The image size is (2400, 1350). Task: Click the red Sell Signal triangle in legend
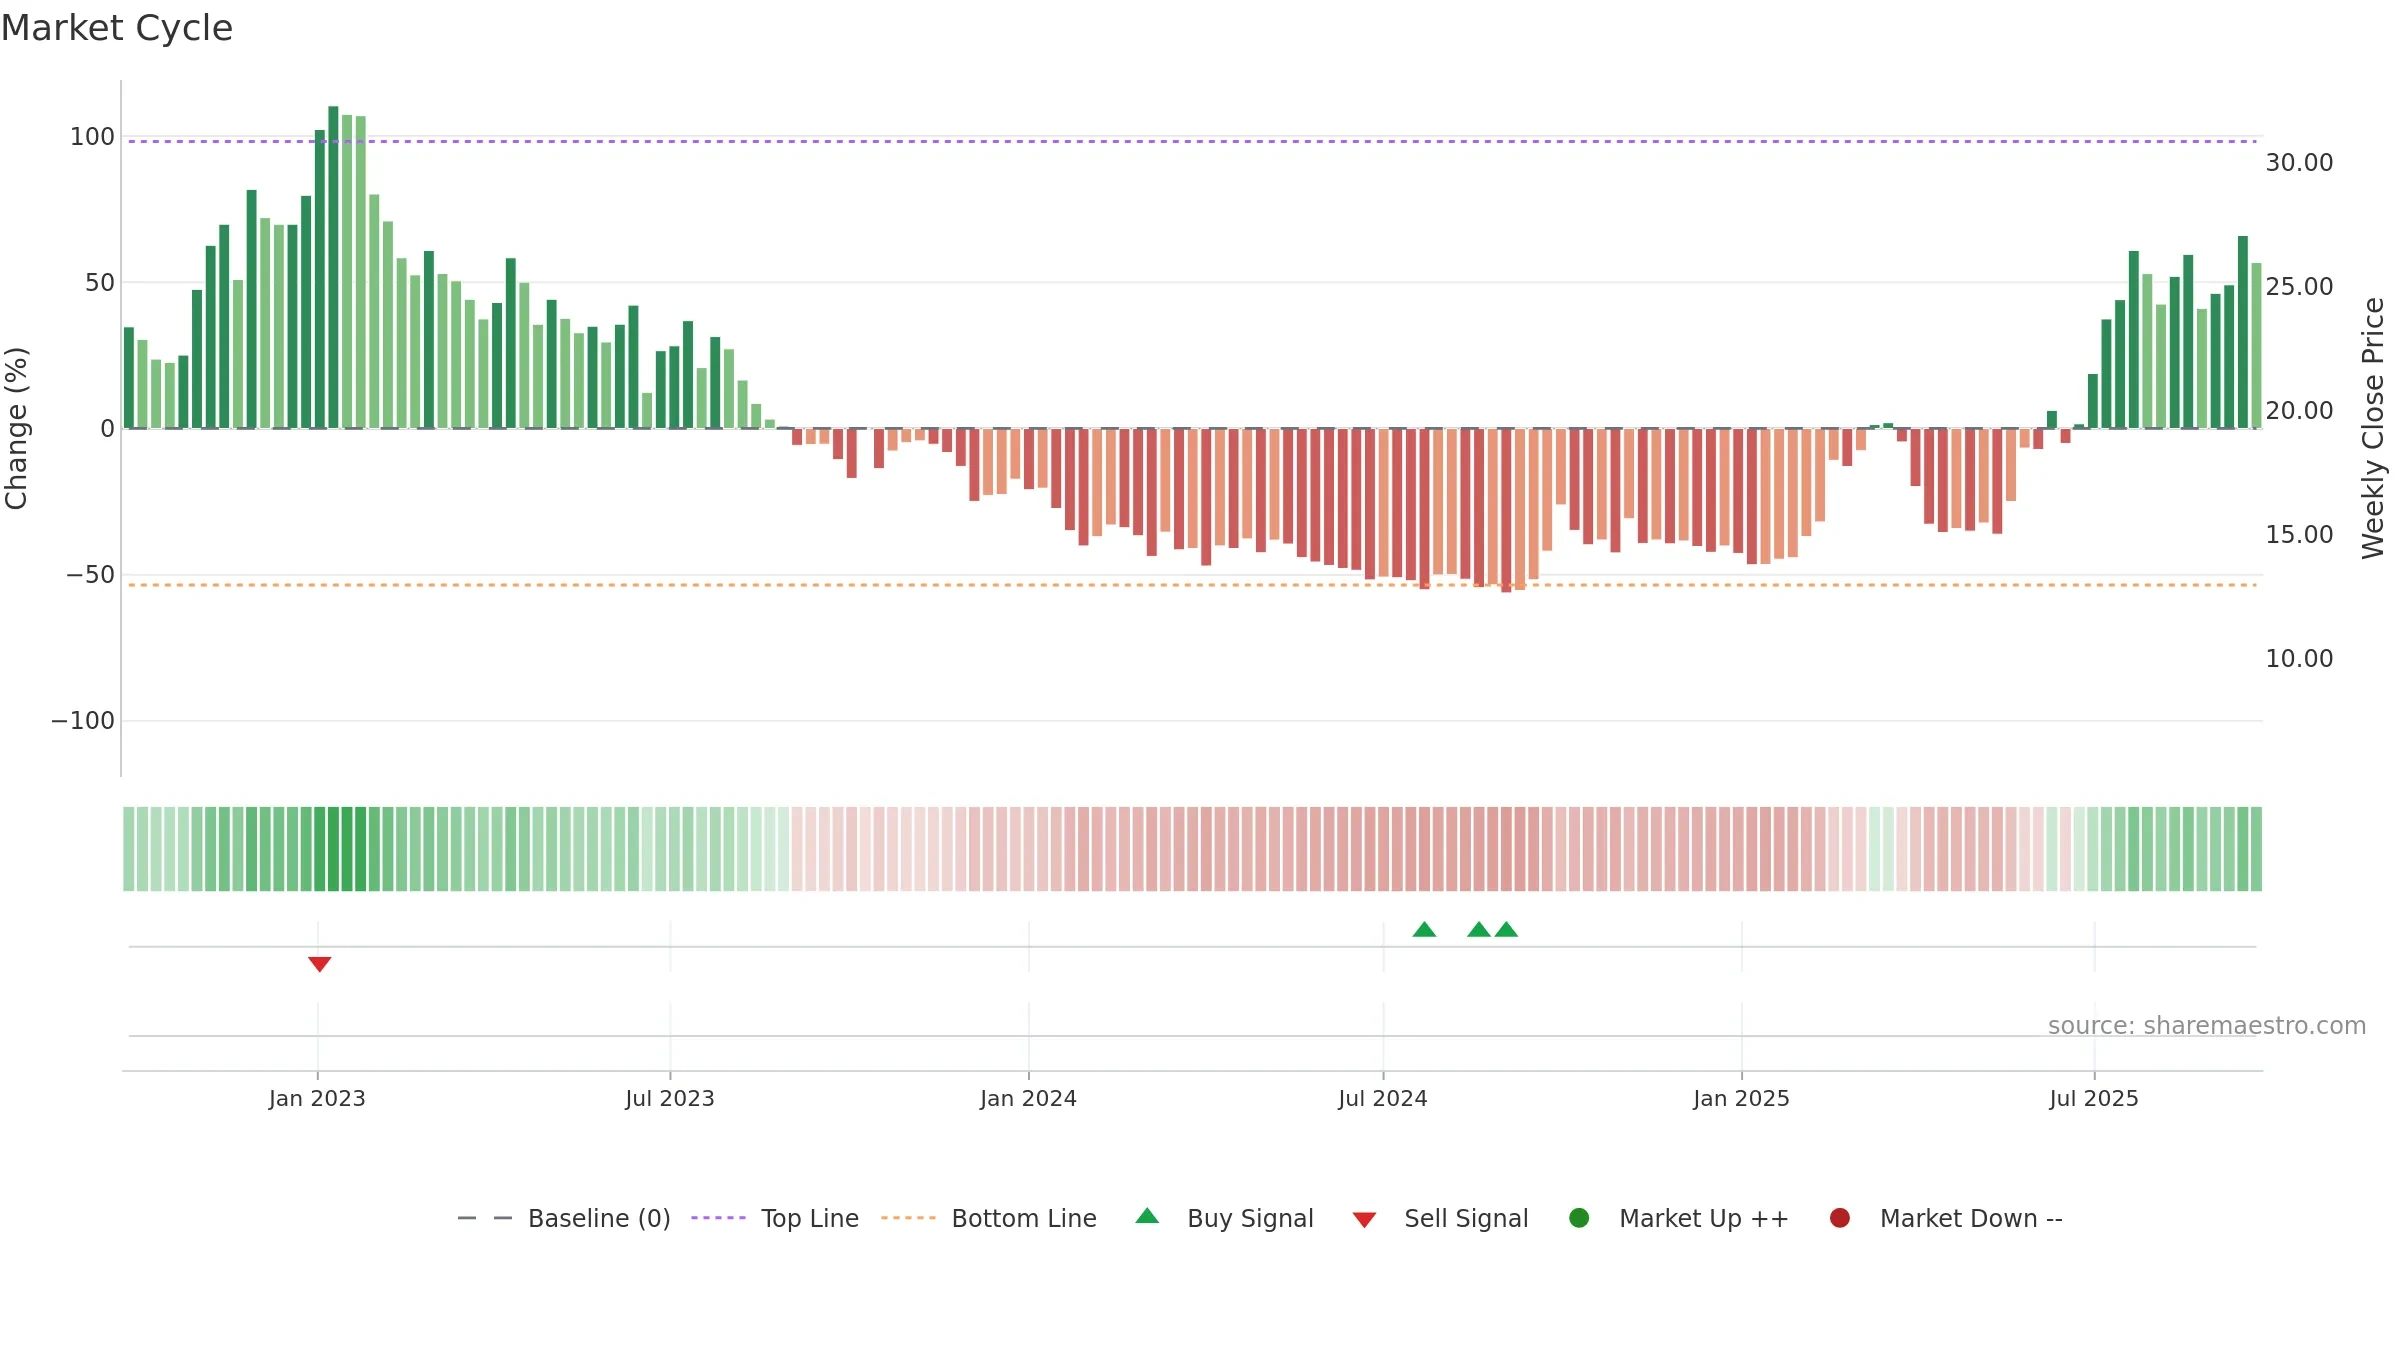coord(1364,1220)
